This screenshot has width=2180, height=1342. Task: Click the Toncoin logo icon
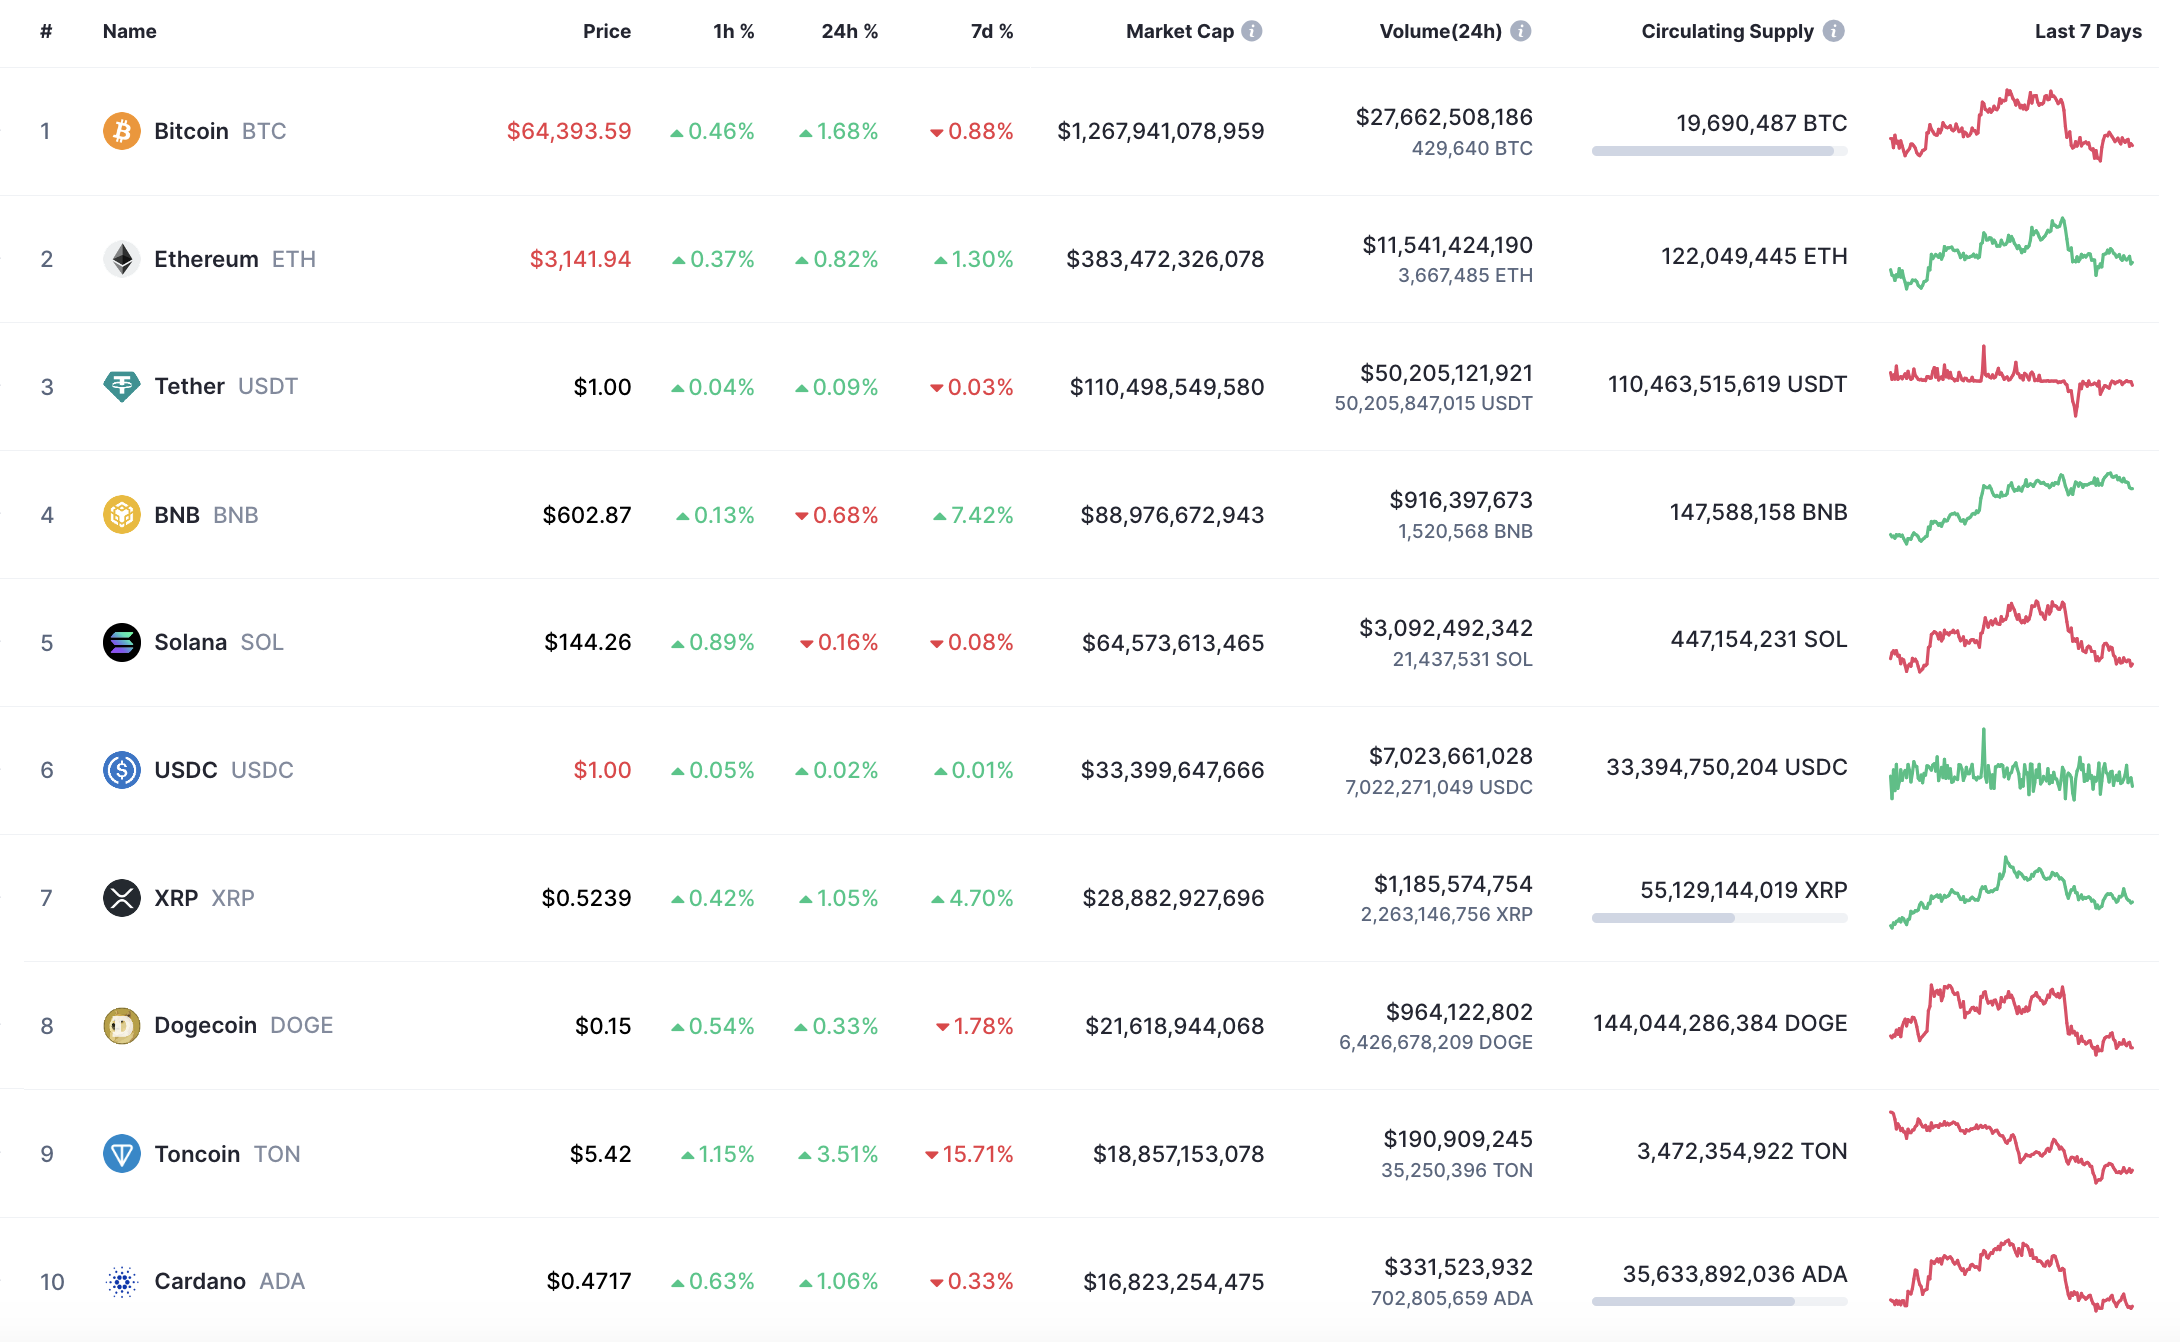click(121, 1154)
